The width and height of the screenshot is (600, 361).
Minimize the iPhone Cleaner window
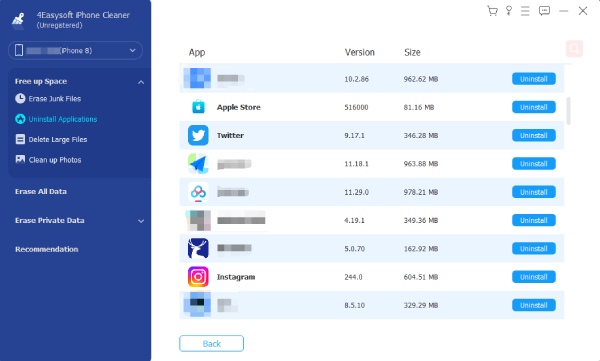(x=563, y=11)
